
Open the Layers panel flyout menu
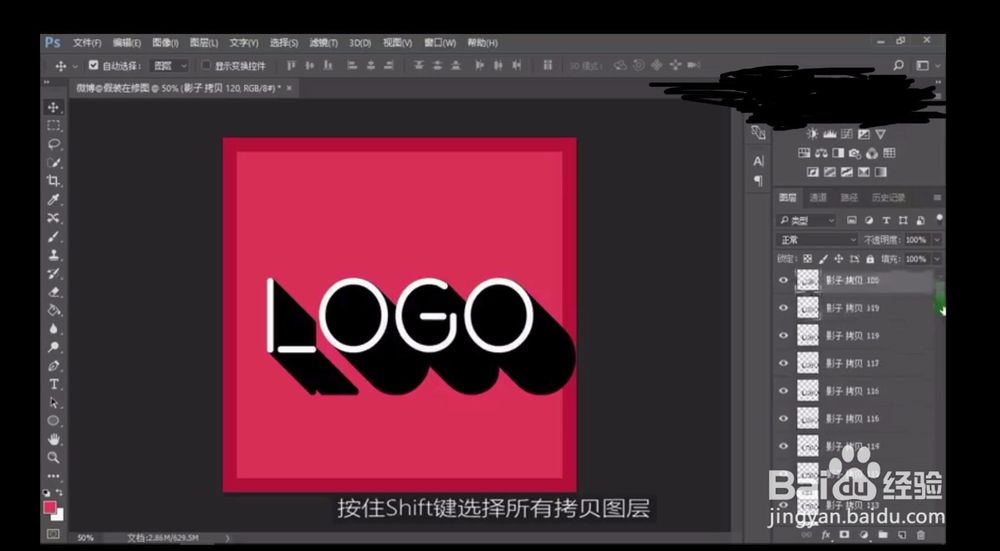(937, 198)
